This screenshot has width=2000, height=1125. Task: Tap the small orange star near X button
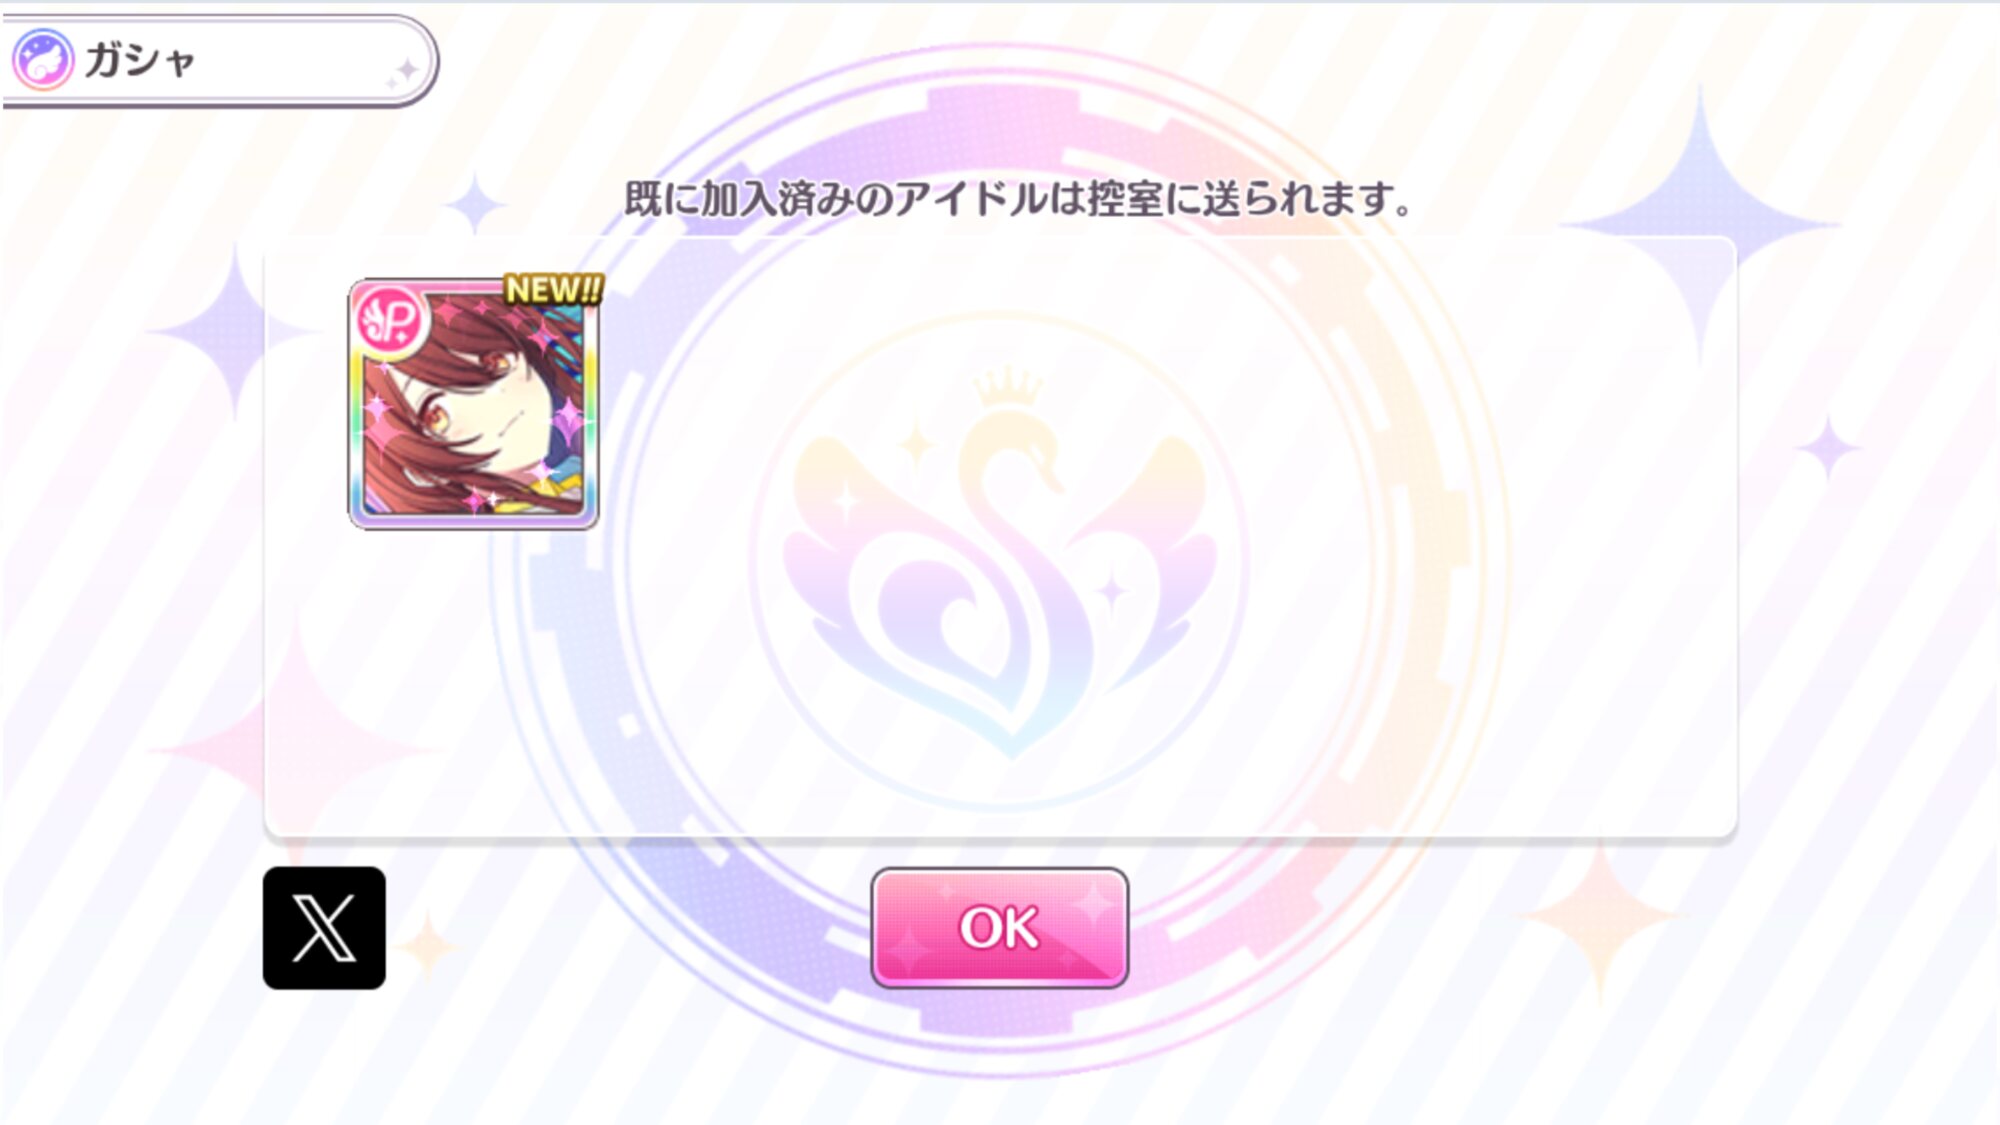pos(428,945)
